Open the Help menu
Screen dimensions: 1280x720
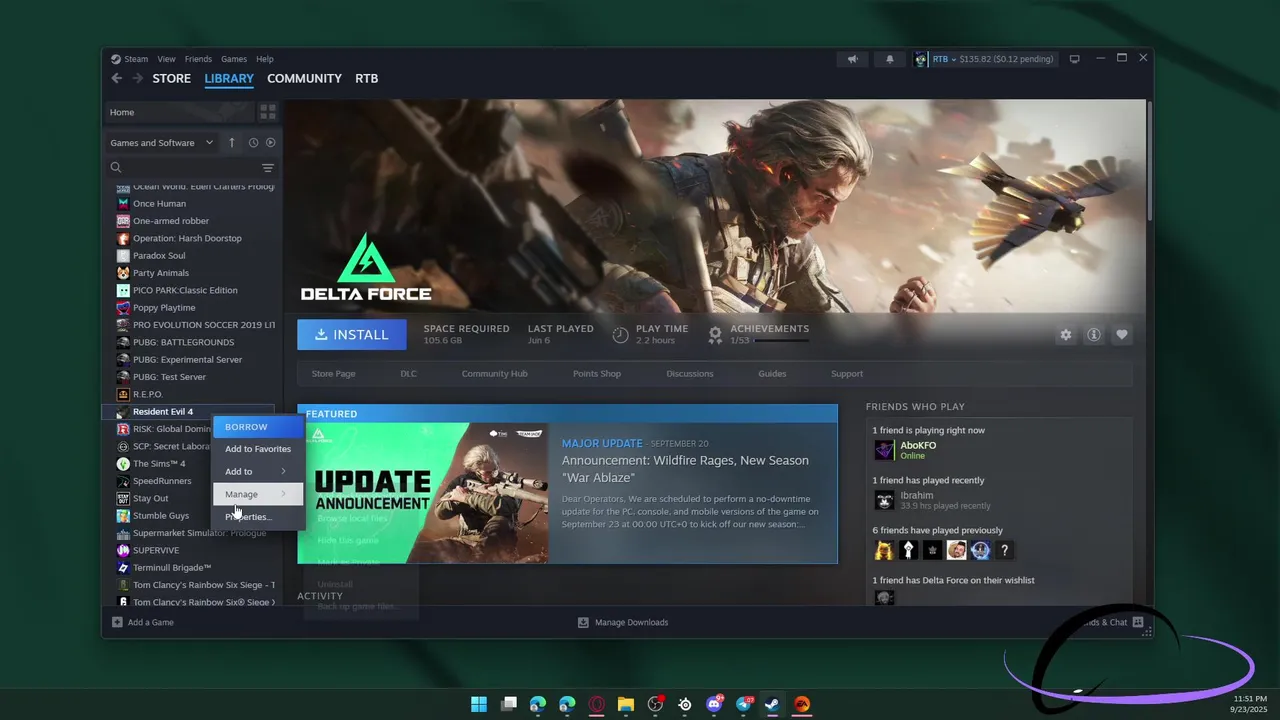[264, 59]
